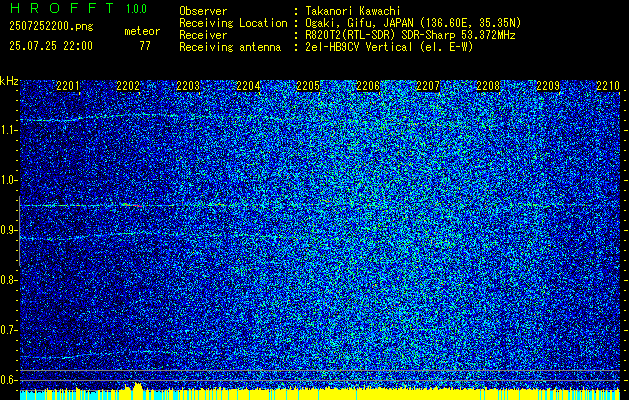
Task: Click the 0.6 kHz axis label
Action: (8, 380)
